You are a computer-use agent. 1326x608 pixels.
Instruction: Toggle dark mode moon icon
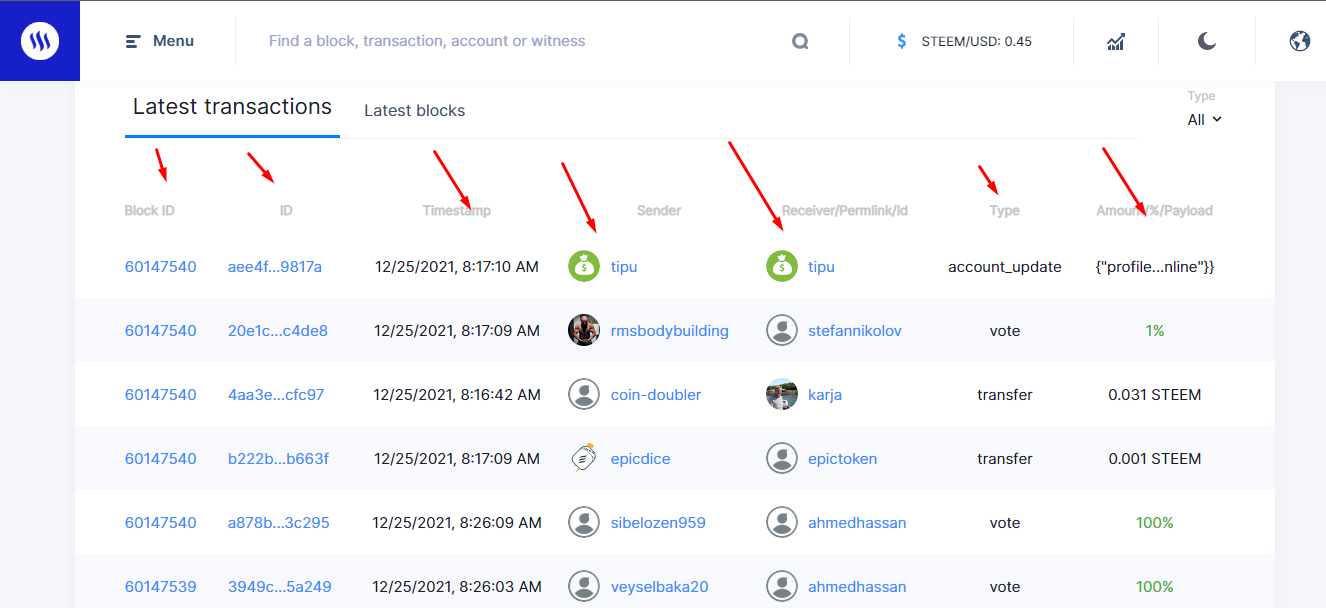1207,41
